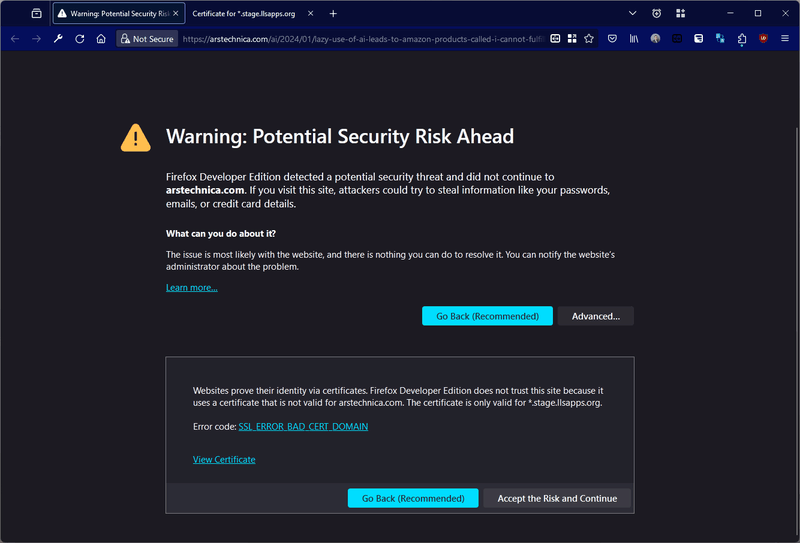Click the Not Secure site info
This screenshot has width=800, height=543.
click(x=147, y=39)
